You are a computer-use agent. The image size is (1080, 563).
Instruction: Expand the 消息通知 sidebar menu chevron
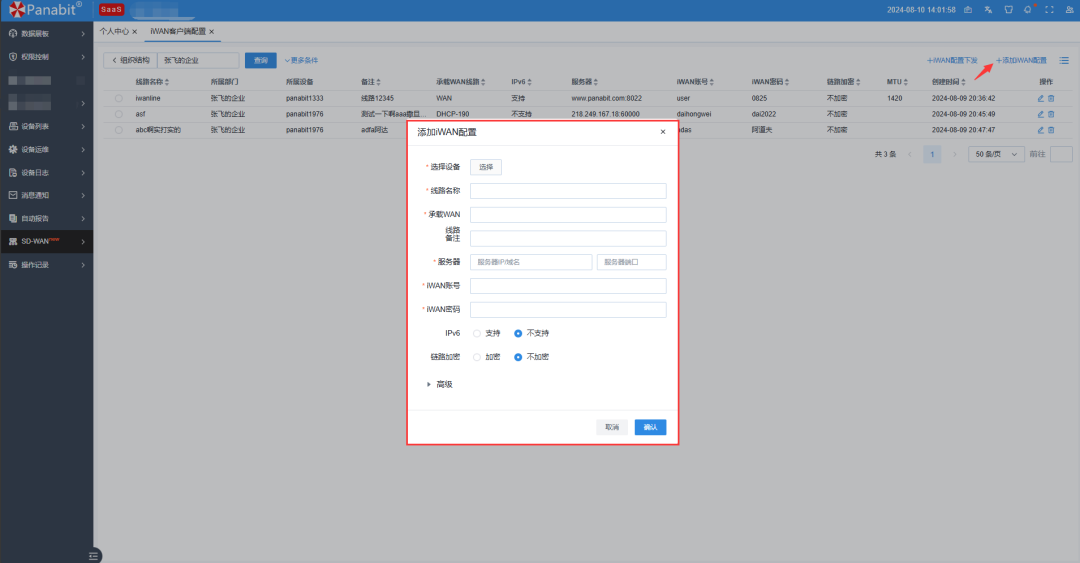(x=83, y=196)
